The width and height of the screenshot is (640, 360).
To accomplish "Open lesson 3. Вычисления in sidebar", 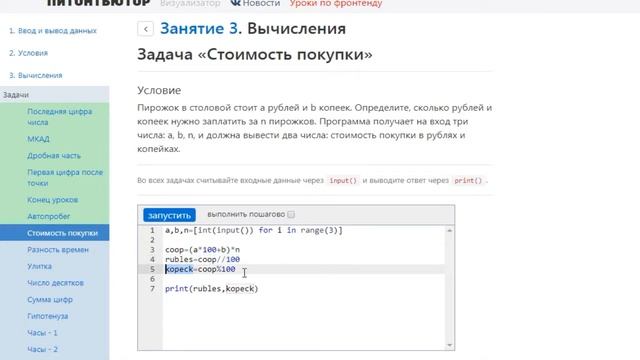I will [x=36, y=76].
